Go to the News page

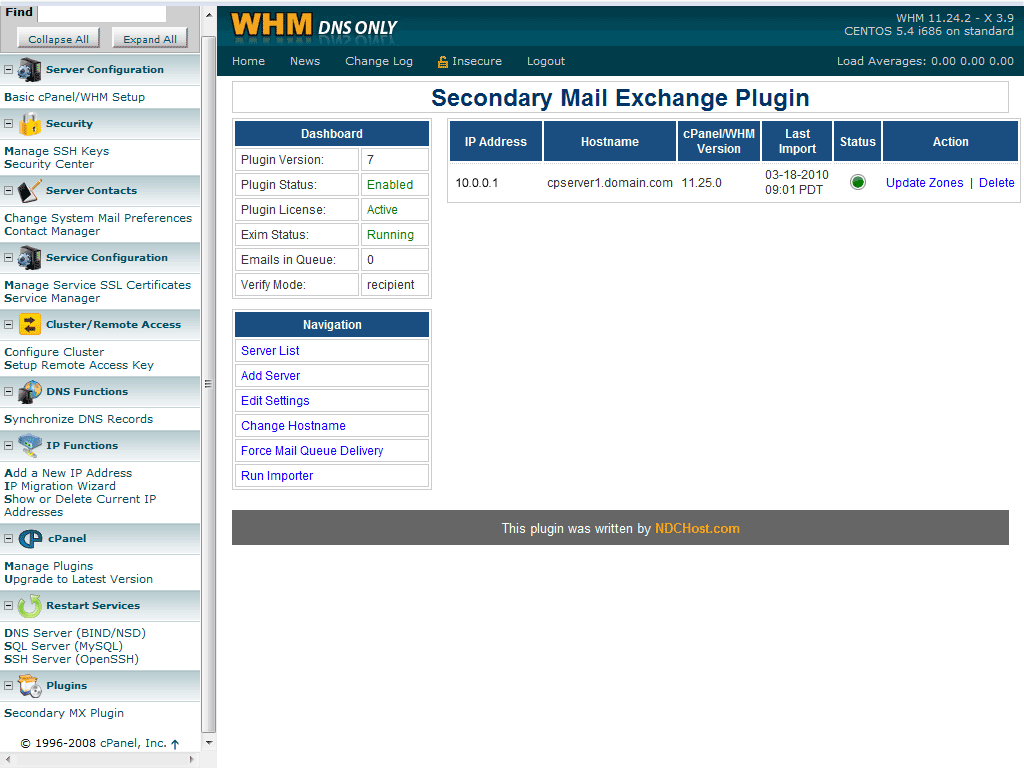point(305,61)
